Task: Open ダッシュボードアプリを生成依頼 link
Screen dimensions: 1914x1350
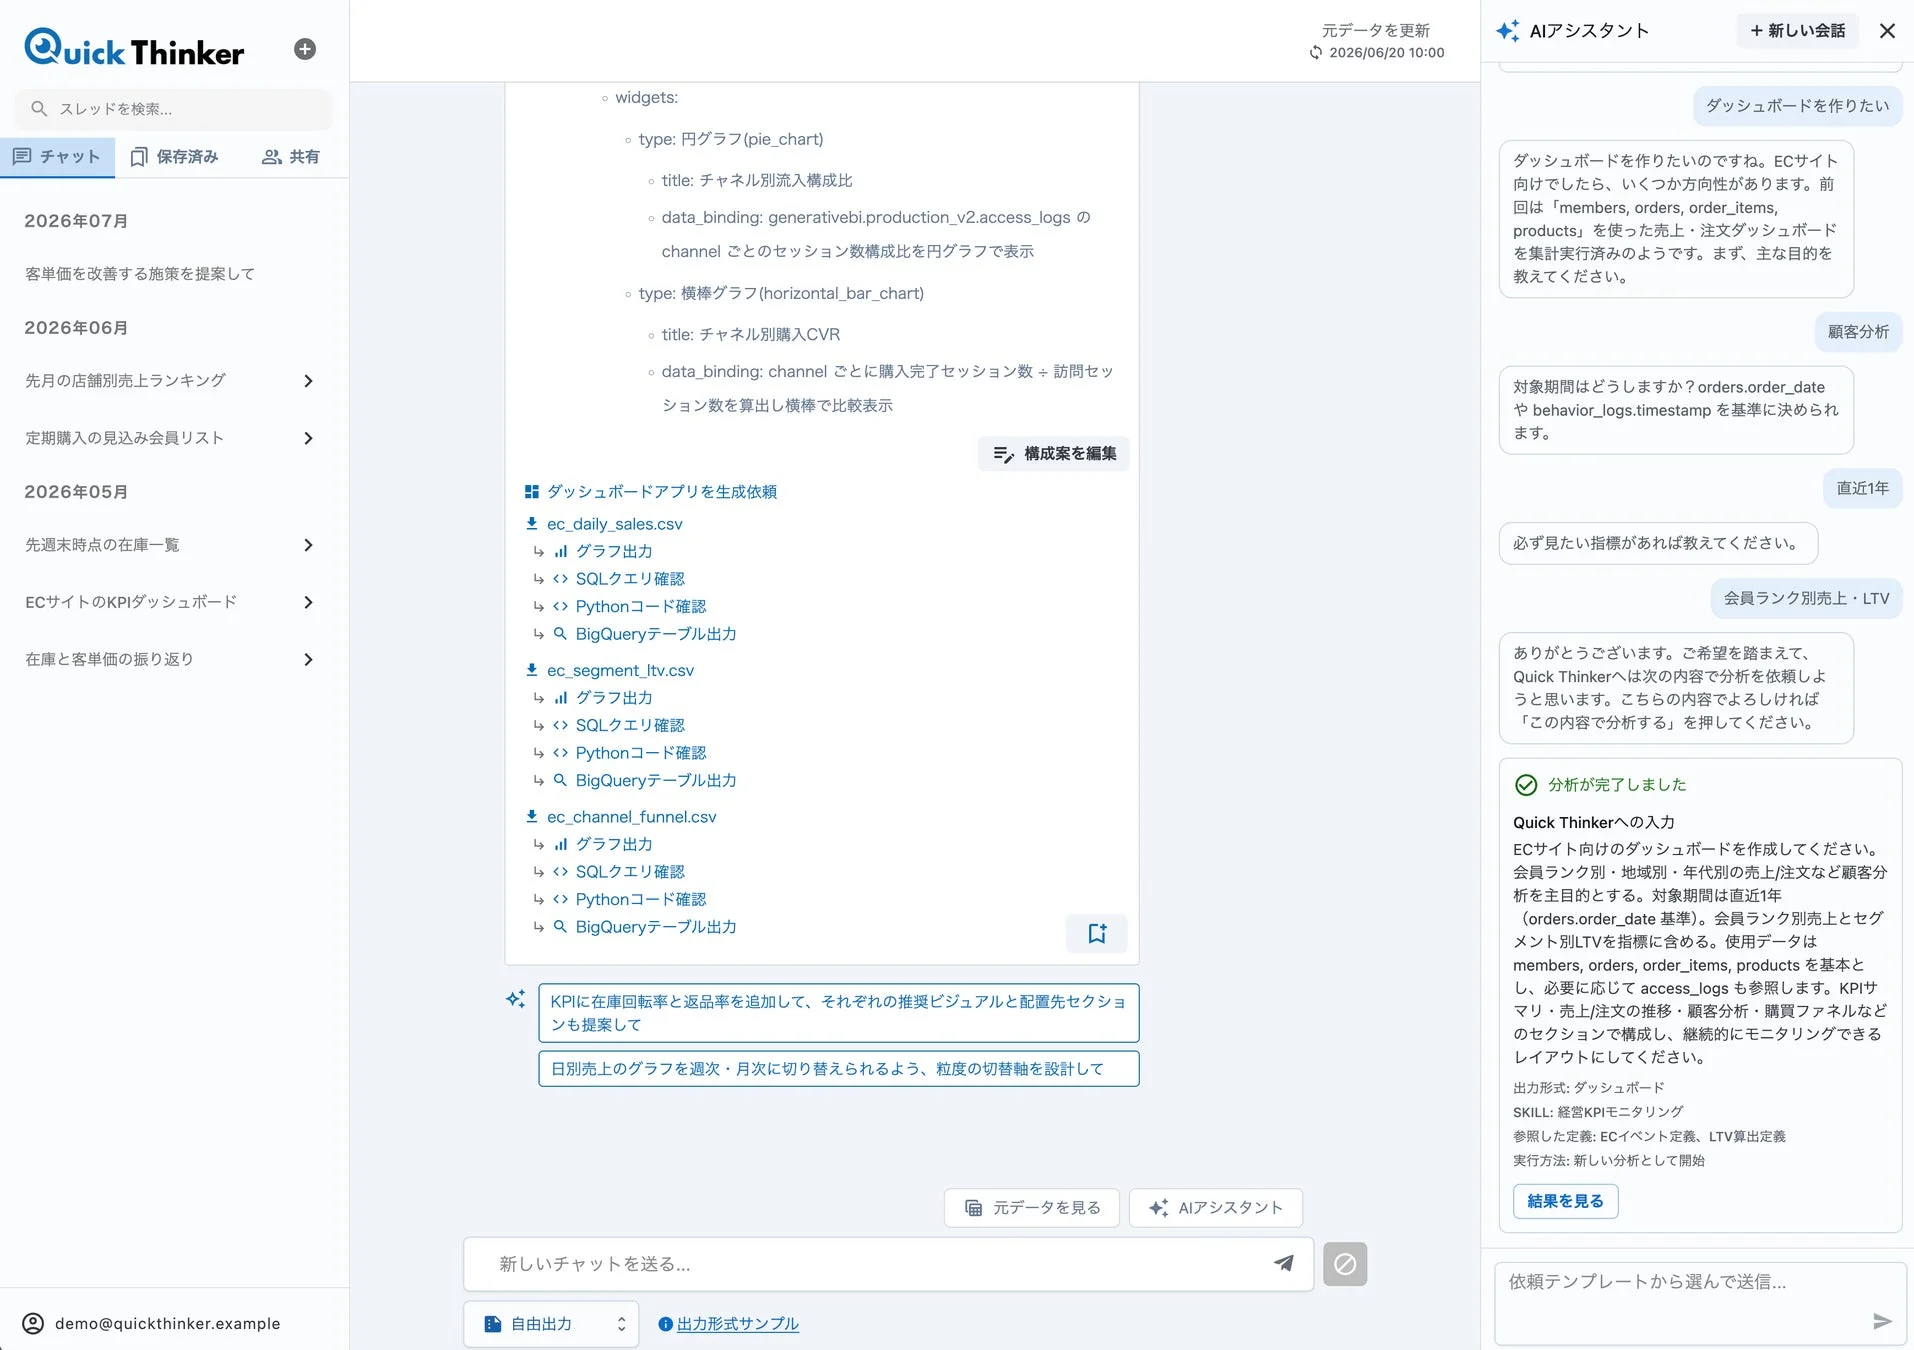Action: [661, 491]
